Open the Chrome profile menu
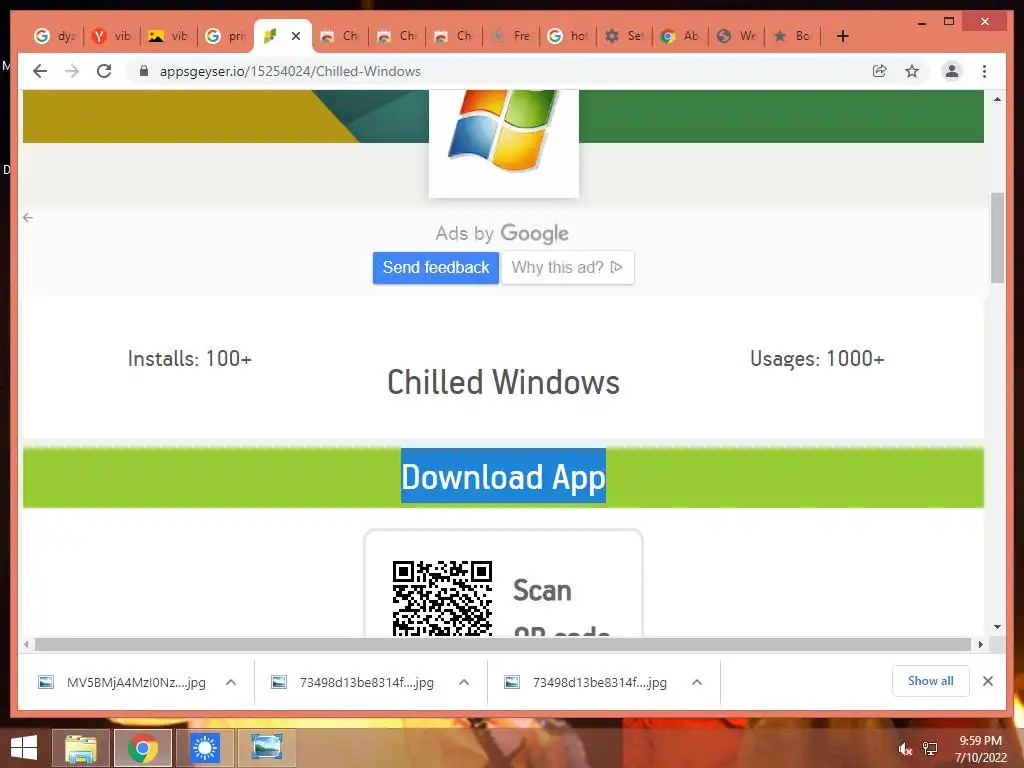 [952, 71]
